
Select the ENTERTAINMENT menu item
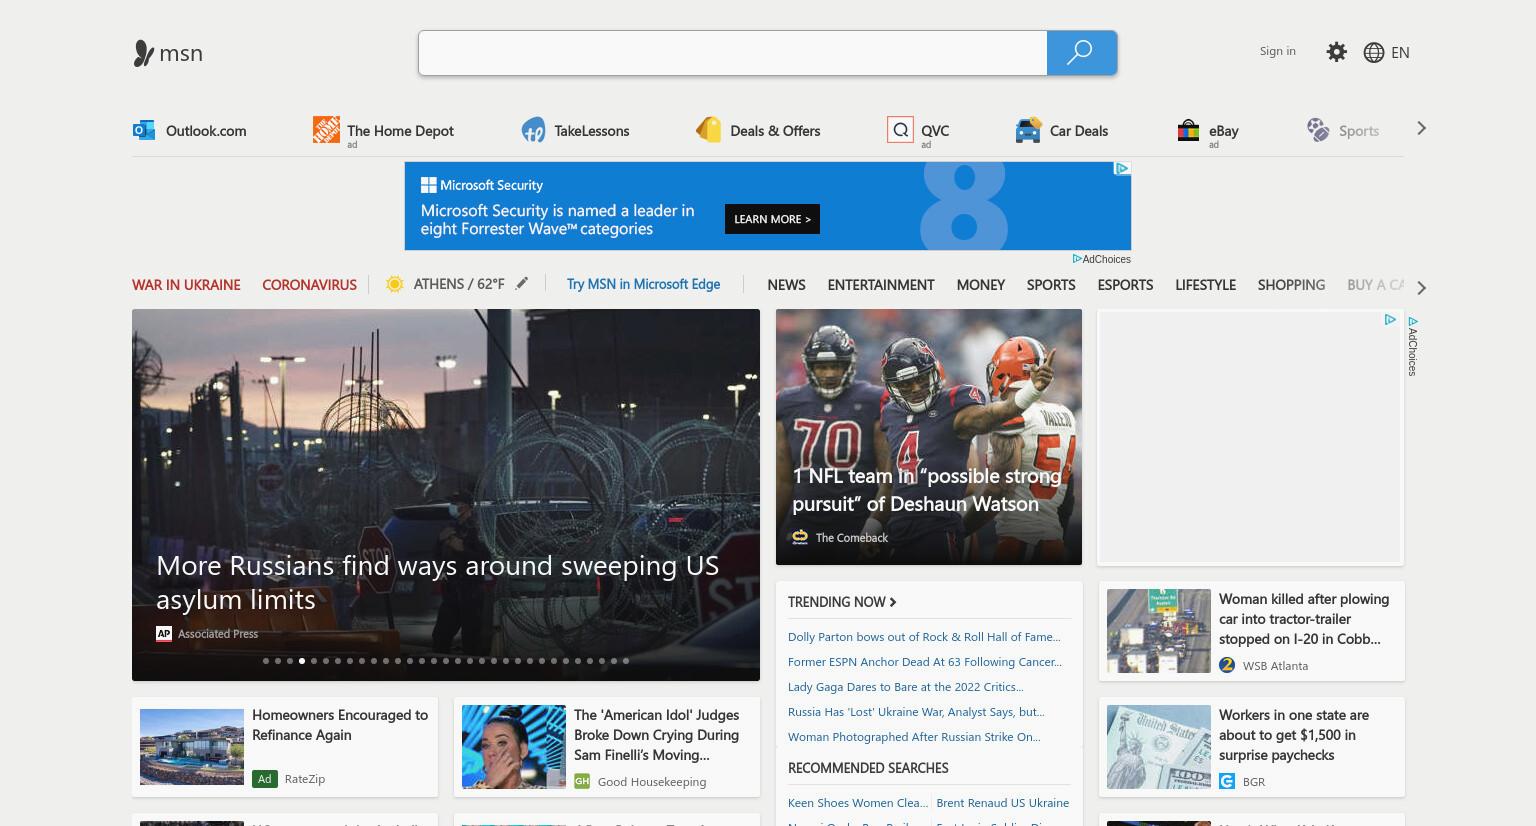coord(881,285)
